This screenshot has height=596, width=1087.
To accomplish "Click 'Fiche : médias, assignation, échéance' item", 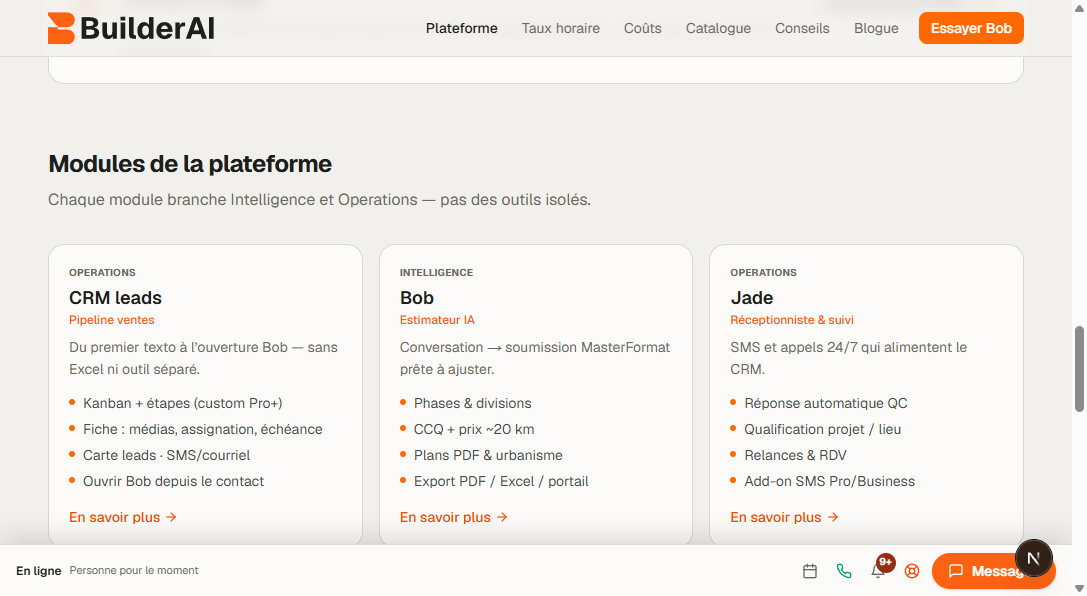I will pos(202,430).
